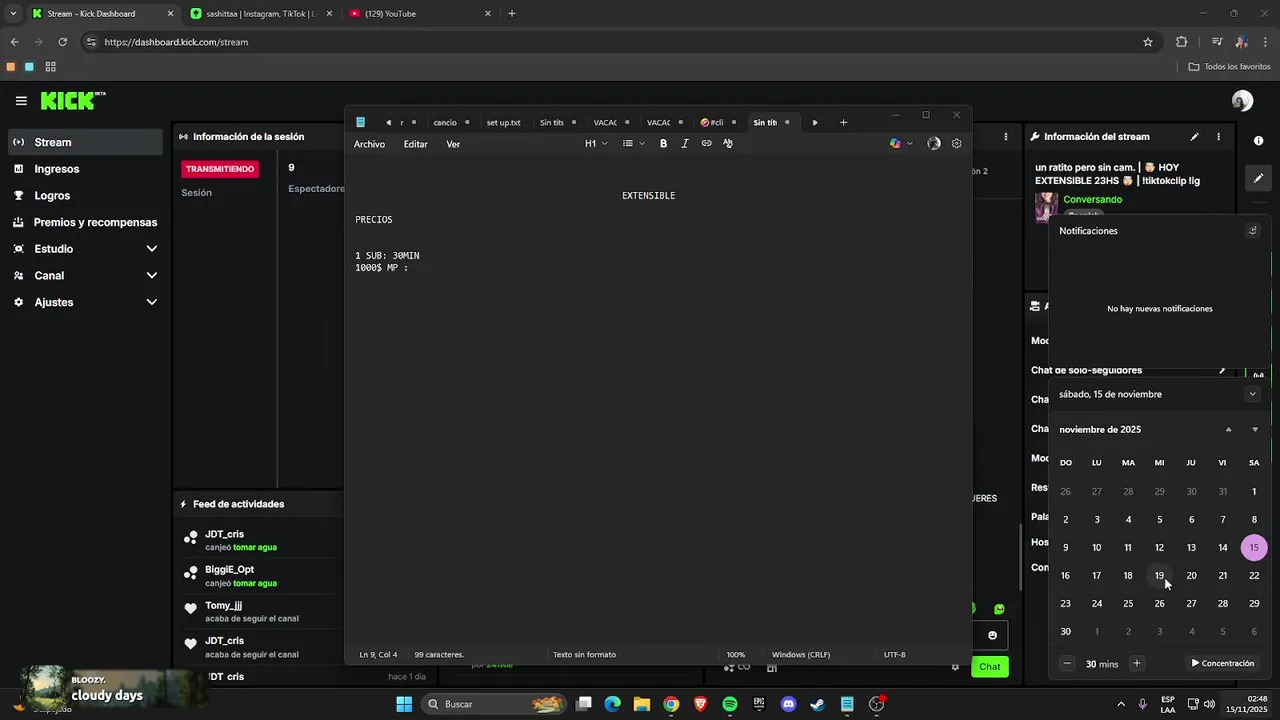Open the heading style H1 dropdown
Screen dimensions: 1280x720
(596, 144)
